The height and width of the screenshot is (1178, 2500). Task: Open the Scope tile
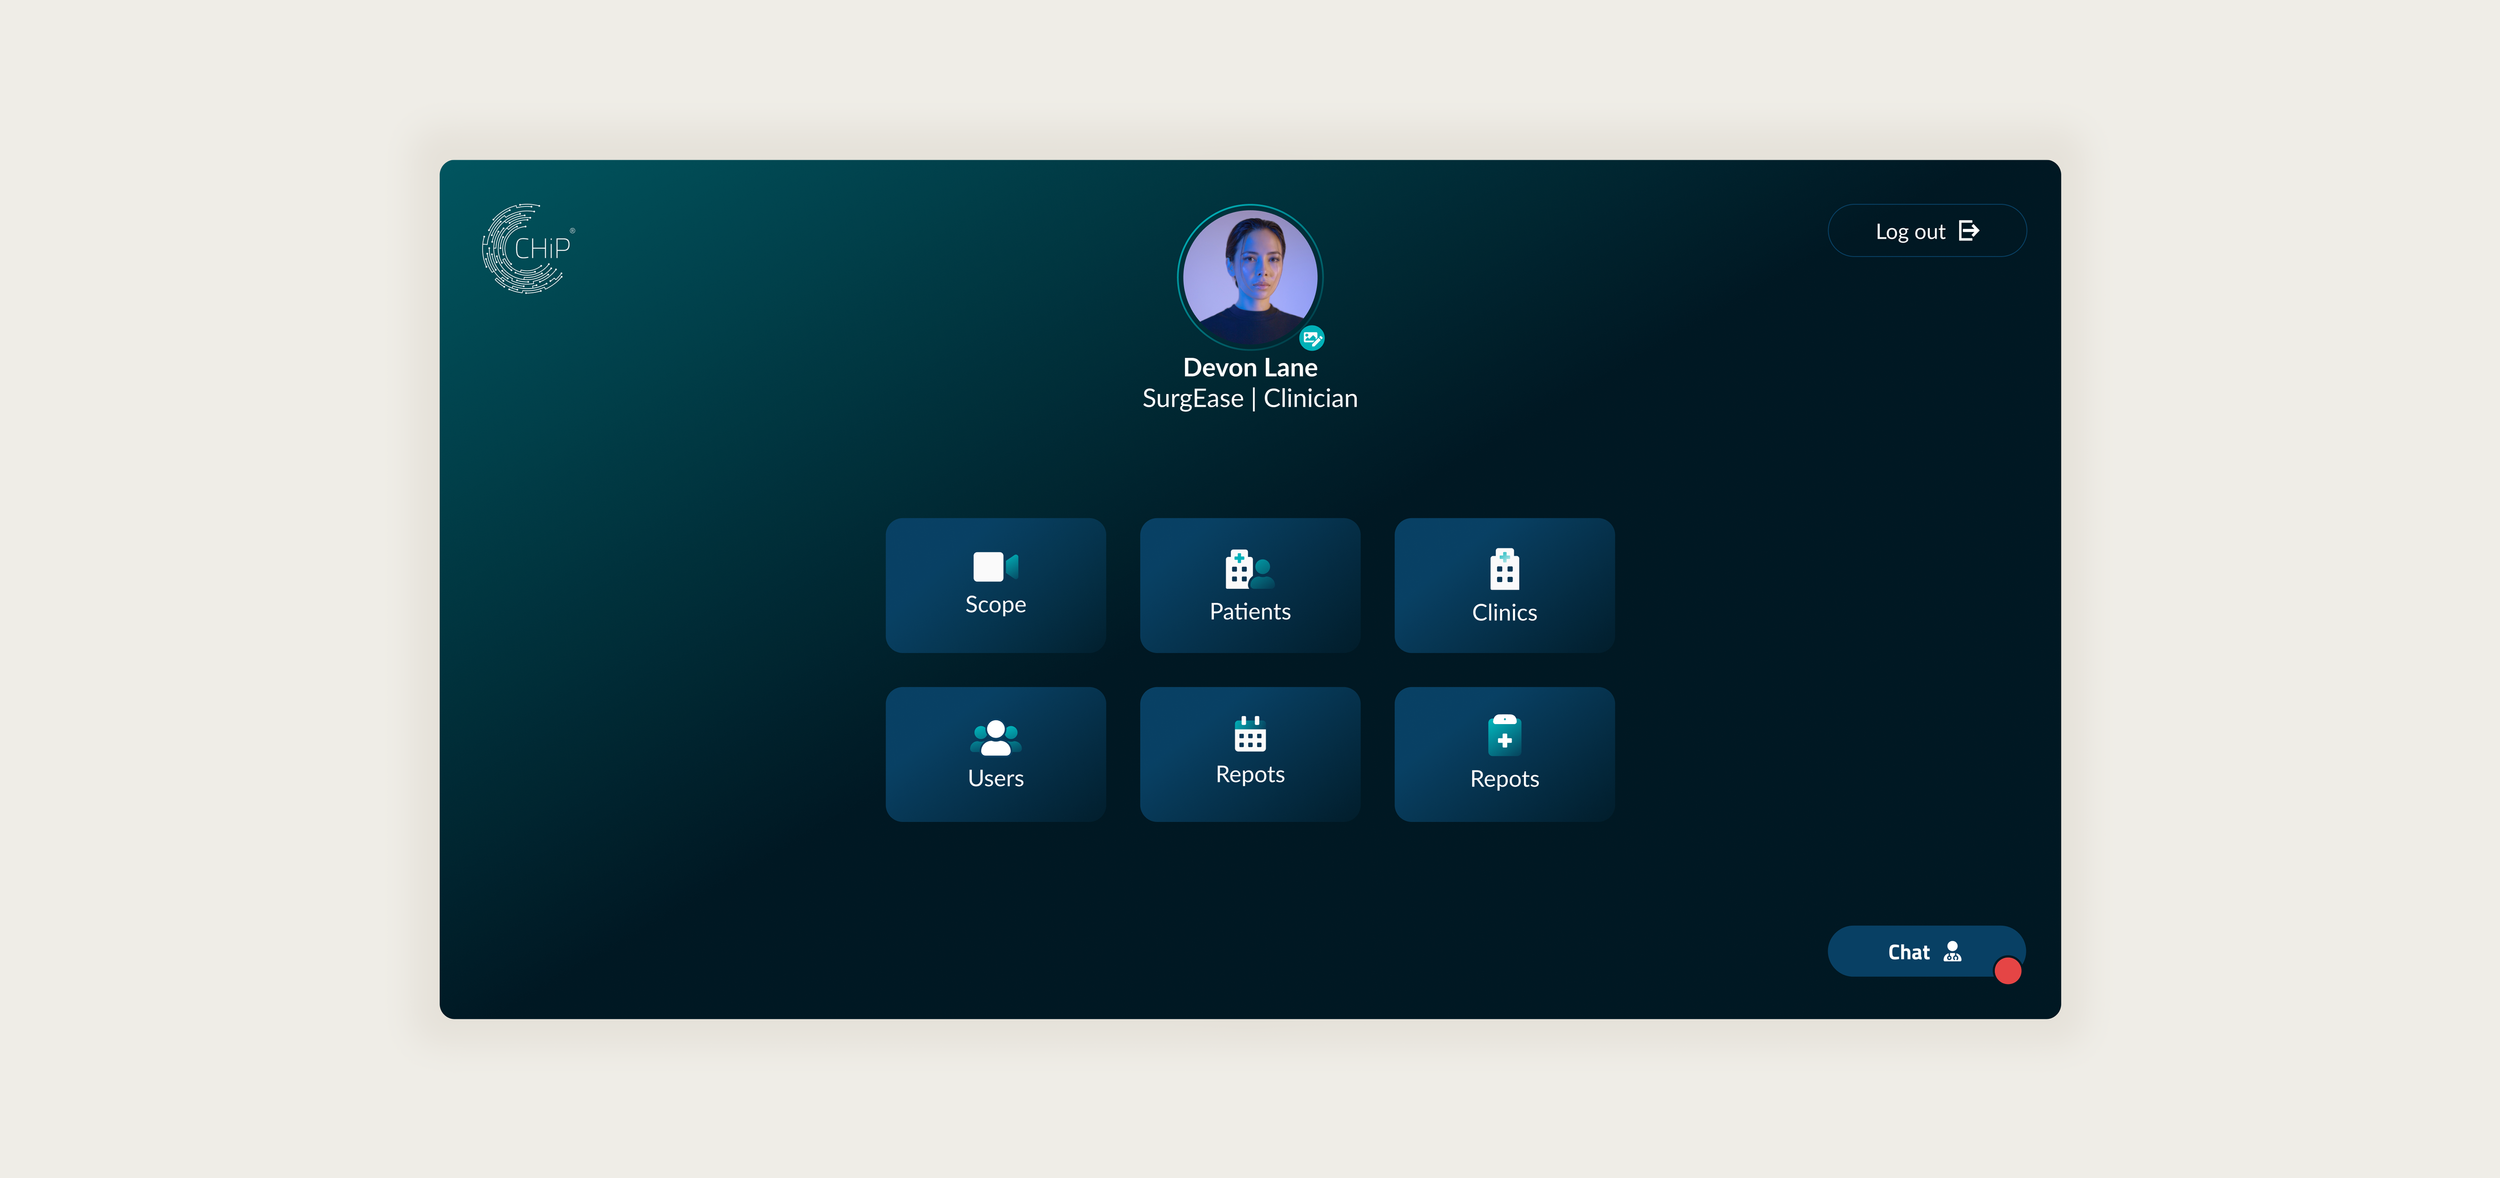pyautogui.click(x=995, y=585)
